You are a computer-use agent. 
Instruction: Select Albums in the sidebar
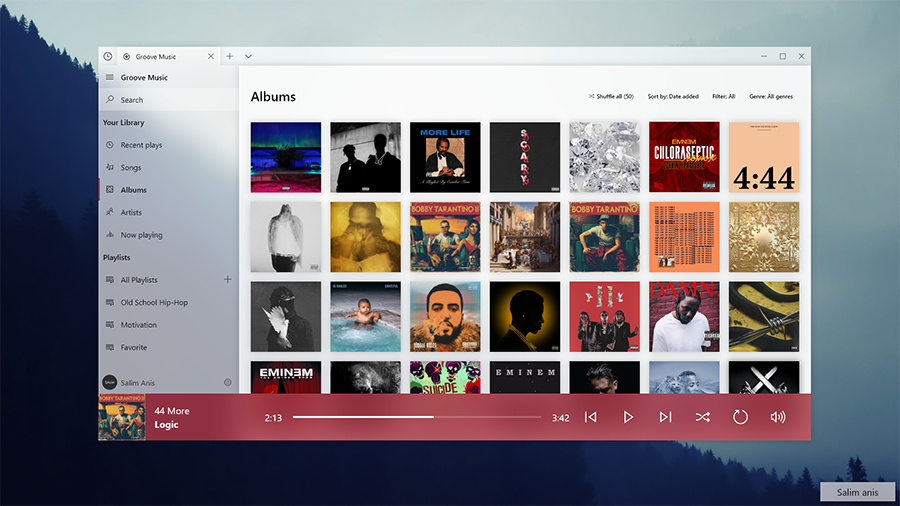click(x=169, y=190)
